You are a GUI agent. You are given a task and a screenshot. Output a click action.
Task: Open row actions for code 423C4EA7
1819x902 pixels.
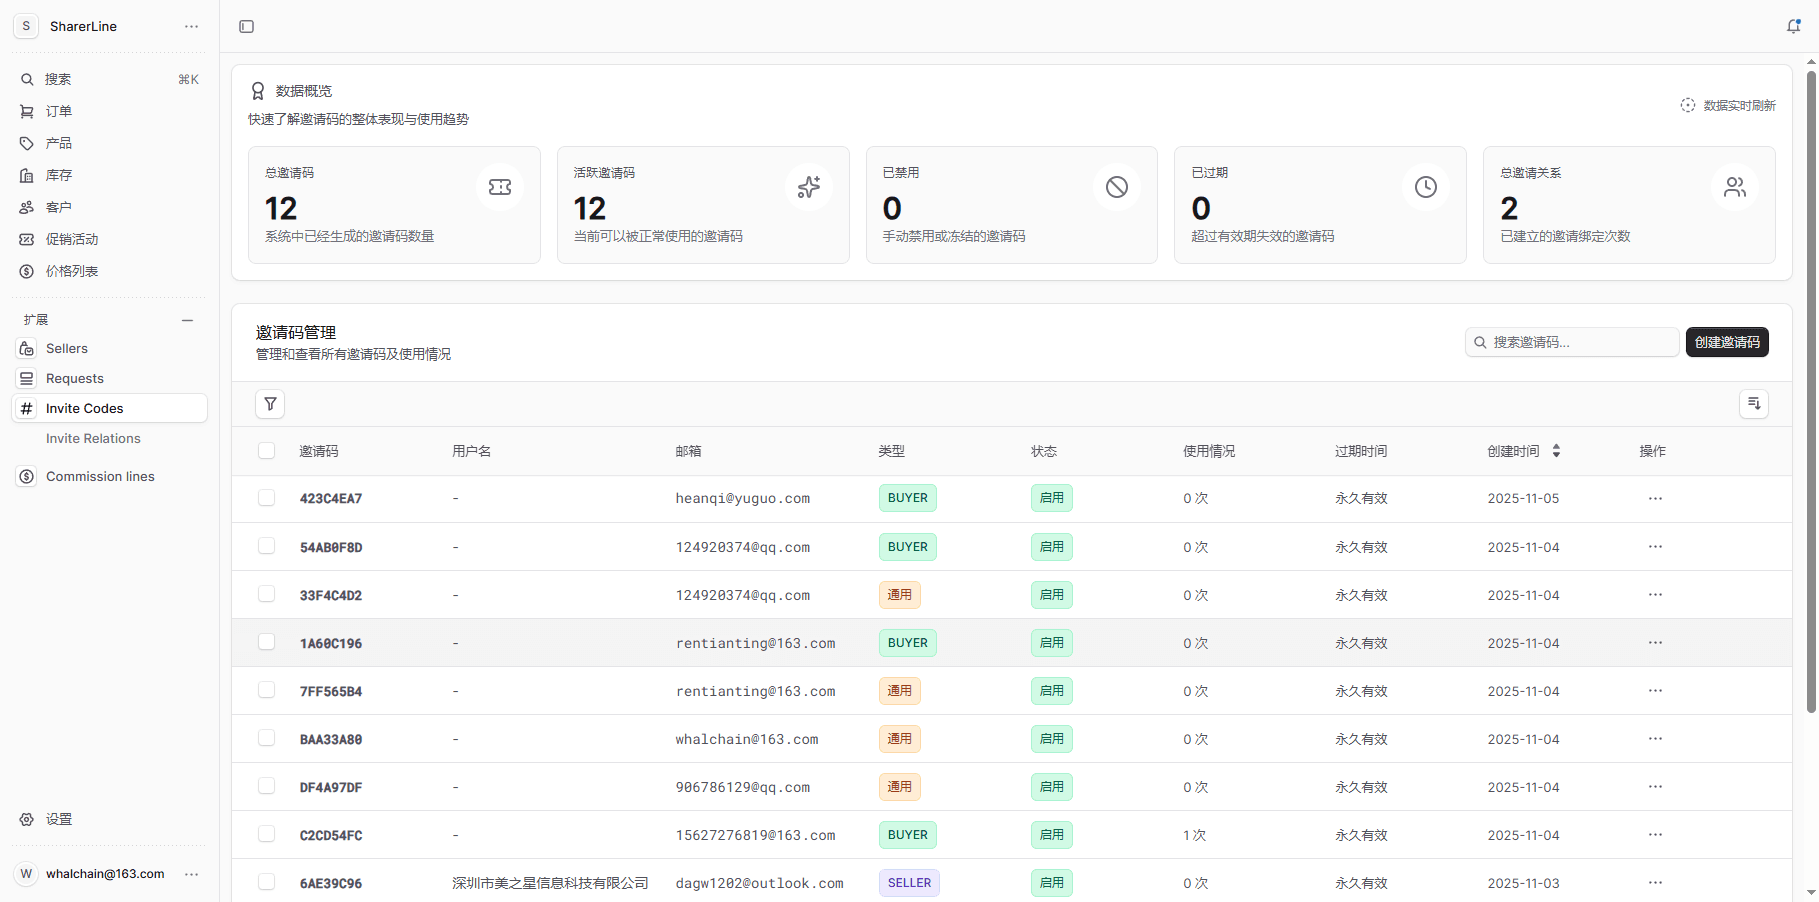pyautogui.click(x=1655, y=498)
